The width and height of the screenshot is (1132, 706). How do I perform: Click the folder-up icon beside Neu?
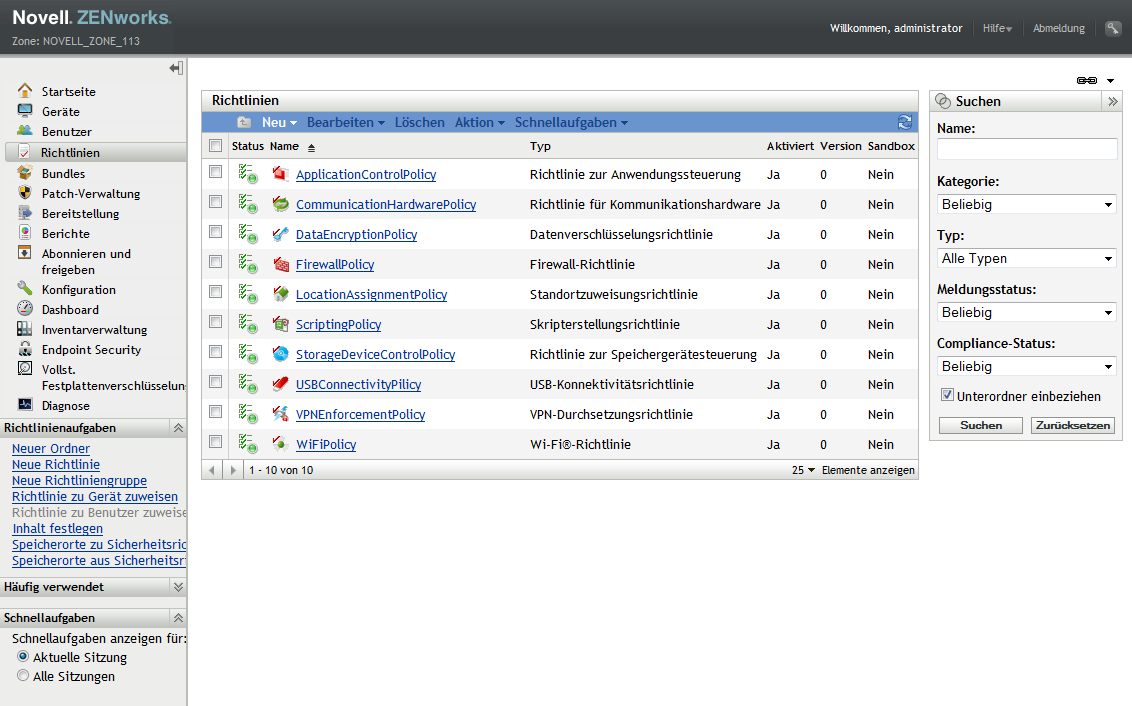point(244,122)
